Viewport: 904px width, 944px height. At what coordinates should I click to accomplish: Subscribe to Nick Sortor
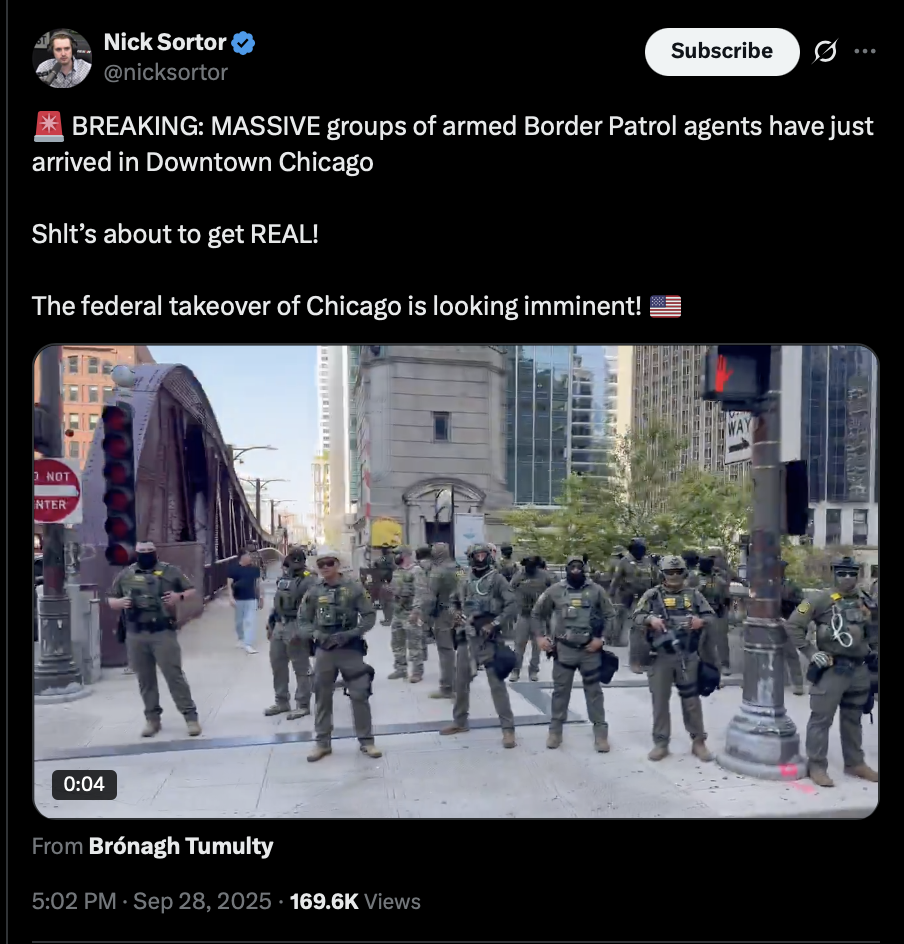[x=722, y=52]
